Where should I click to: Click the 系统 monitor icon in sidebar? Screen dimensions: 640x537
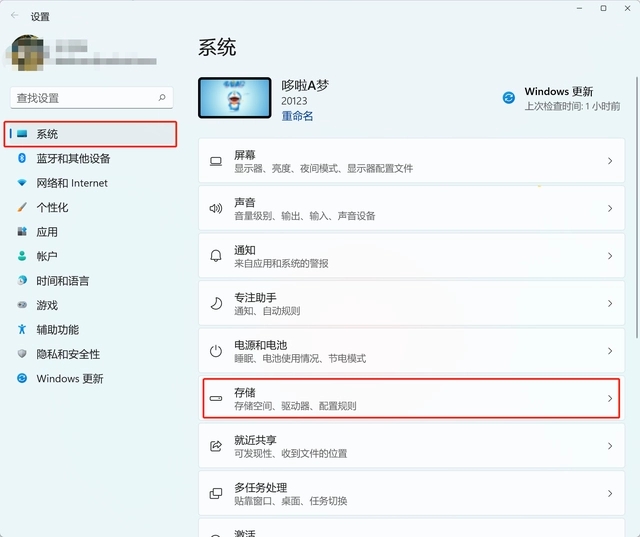point(22,133)
